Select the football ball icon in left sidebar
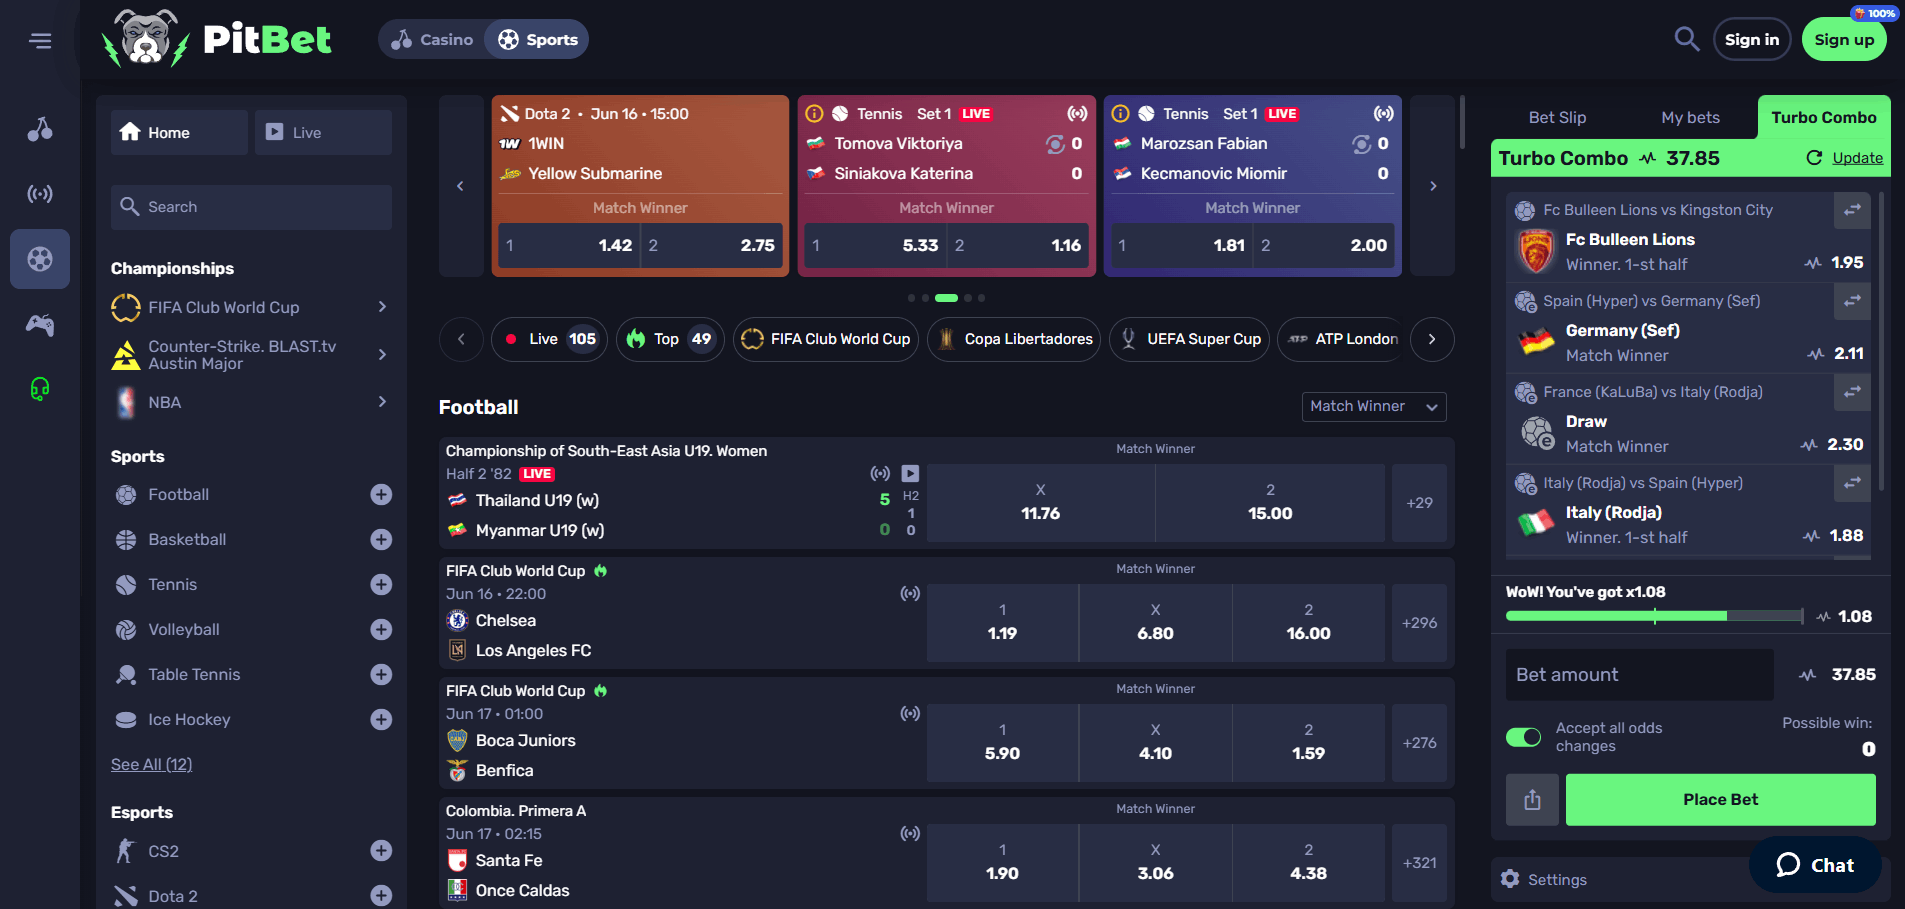 [x=40, y=259]
